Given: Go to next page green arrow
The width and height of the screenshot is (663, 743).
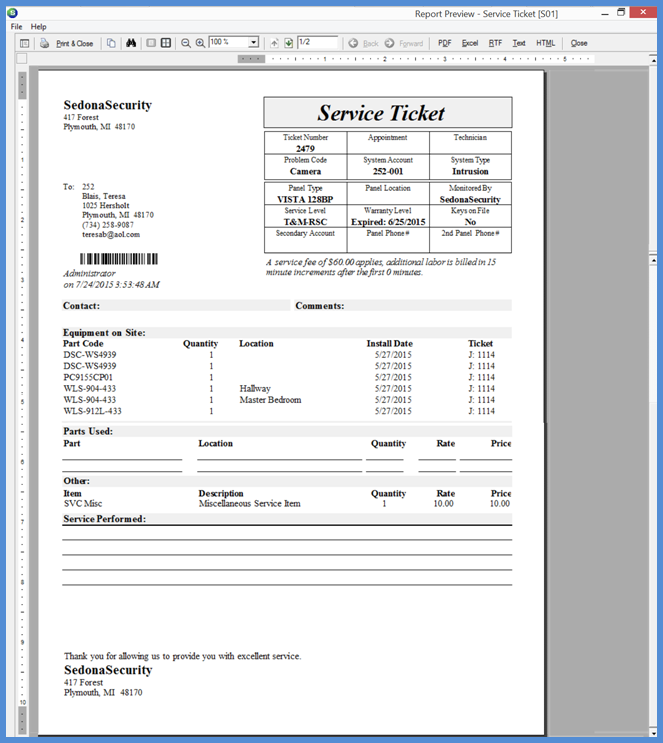Looking at the screenshot, I should 288,43.
